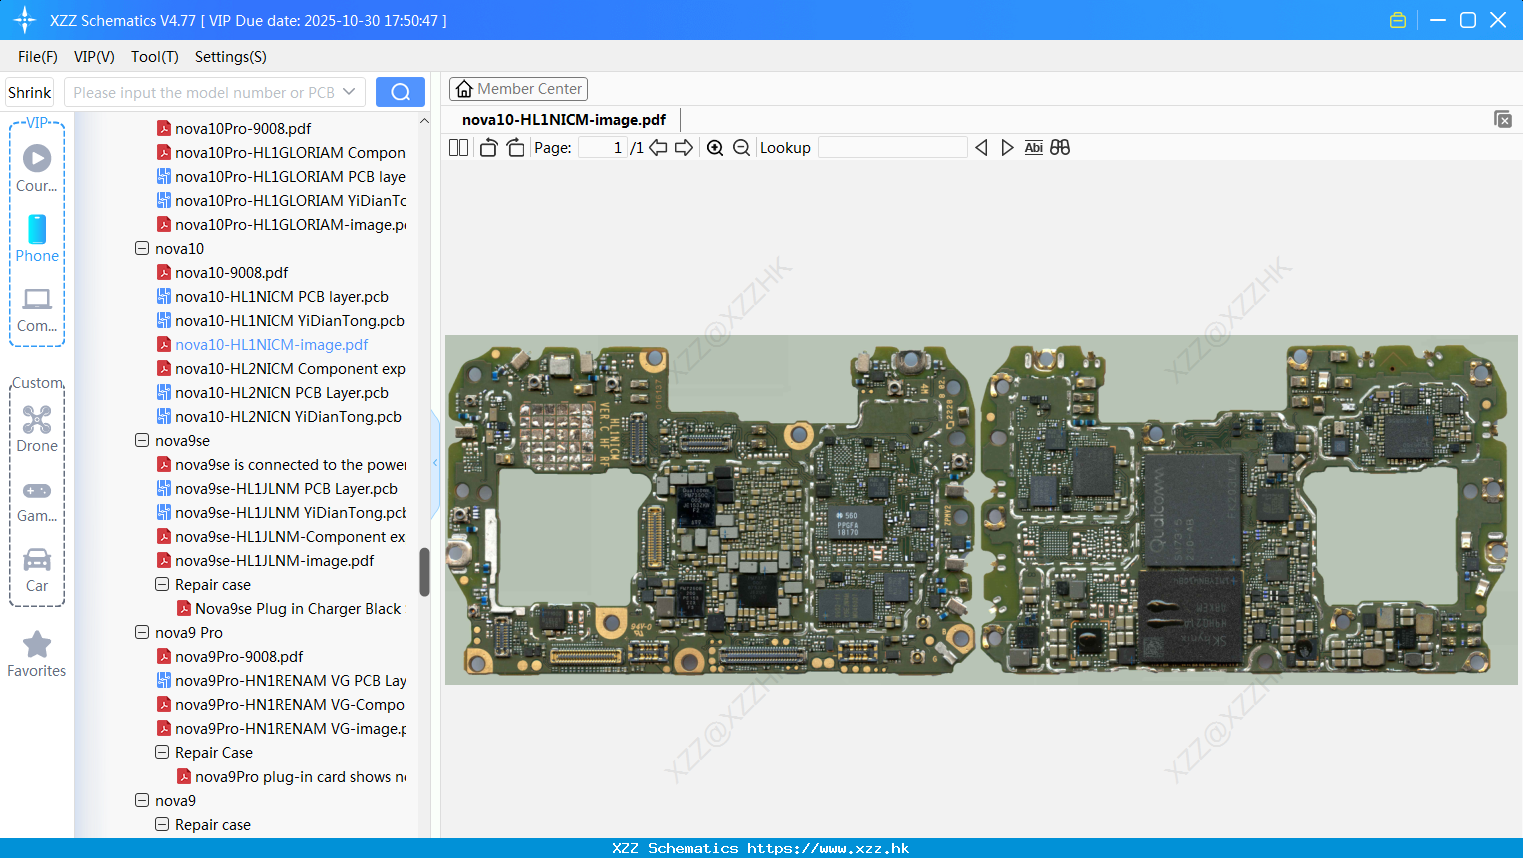Click the Shrink button
Image resolution: width=1523 pixels, height=858 pixels.
point(29,92)
